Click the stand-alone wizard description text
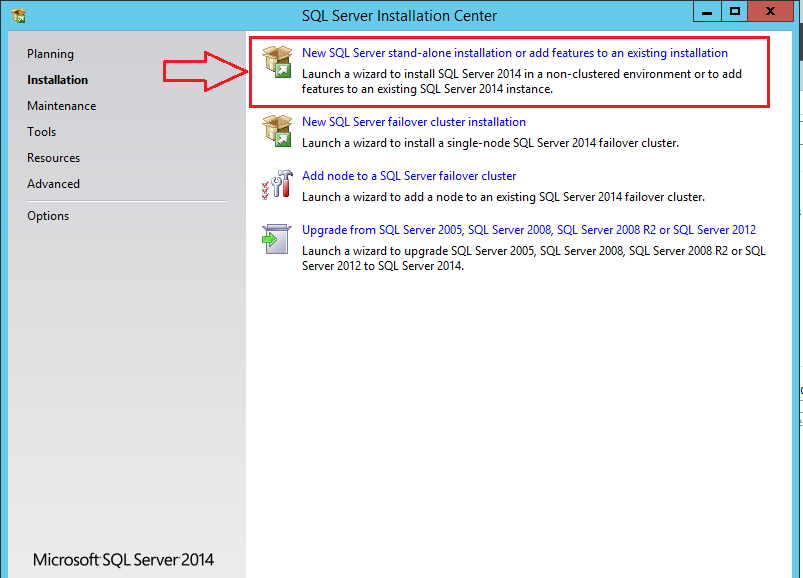803x578 pixels. [x=522, y=81]
